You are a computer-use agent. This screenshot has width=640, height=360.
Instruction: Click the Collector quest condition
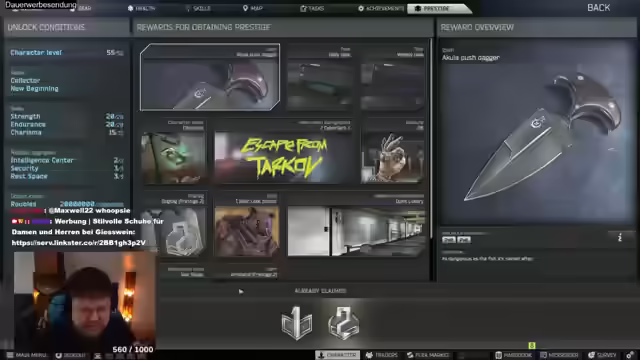coord(25,80)
